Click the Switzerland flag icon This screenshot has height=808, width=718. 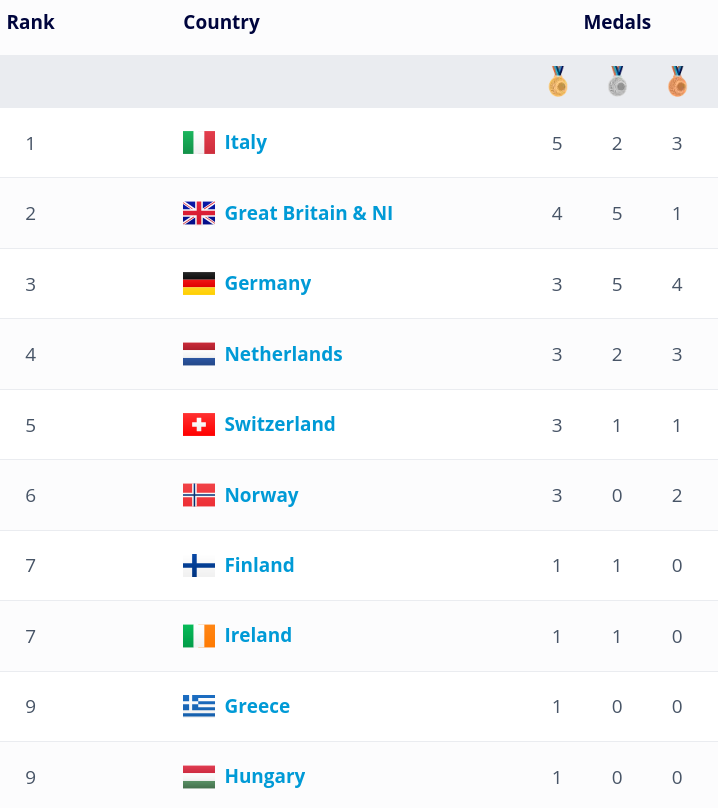pos(199,425)
